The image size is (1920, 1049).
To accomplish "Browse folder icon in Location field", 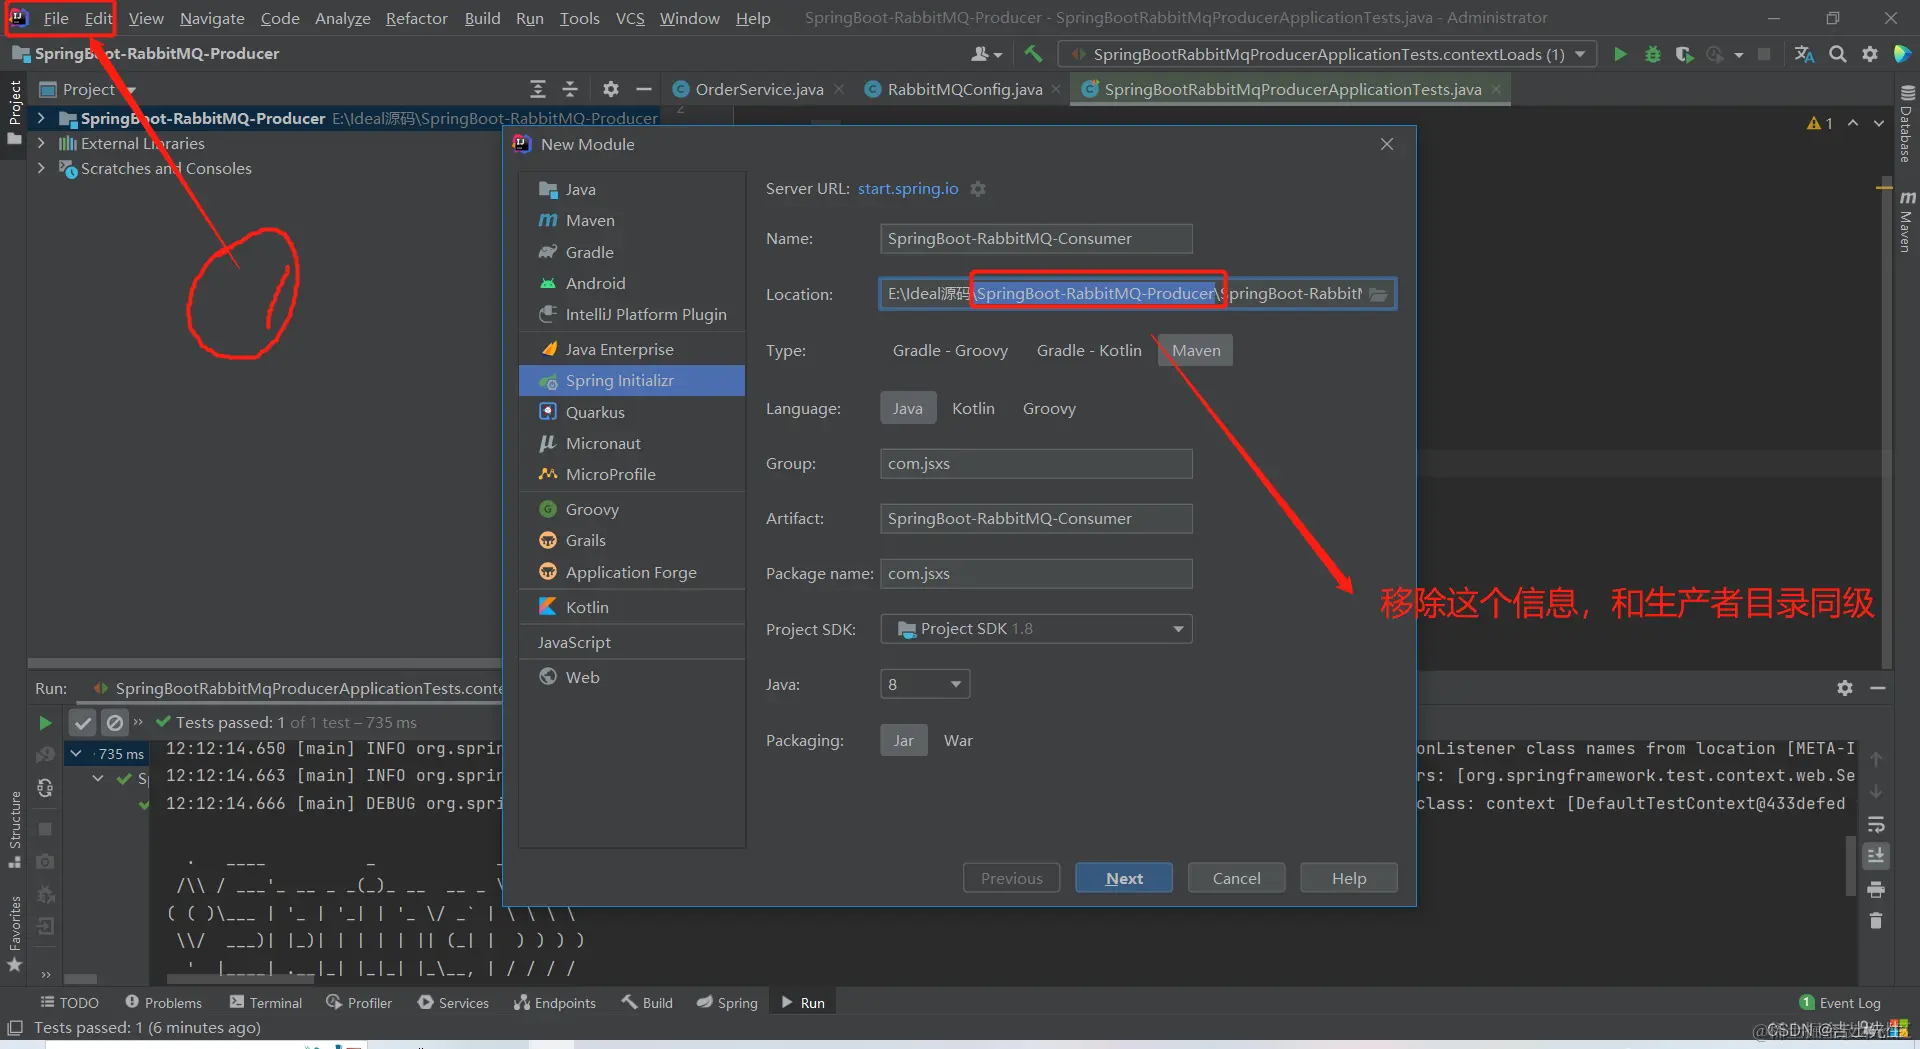I will [1379, 294].
